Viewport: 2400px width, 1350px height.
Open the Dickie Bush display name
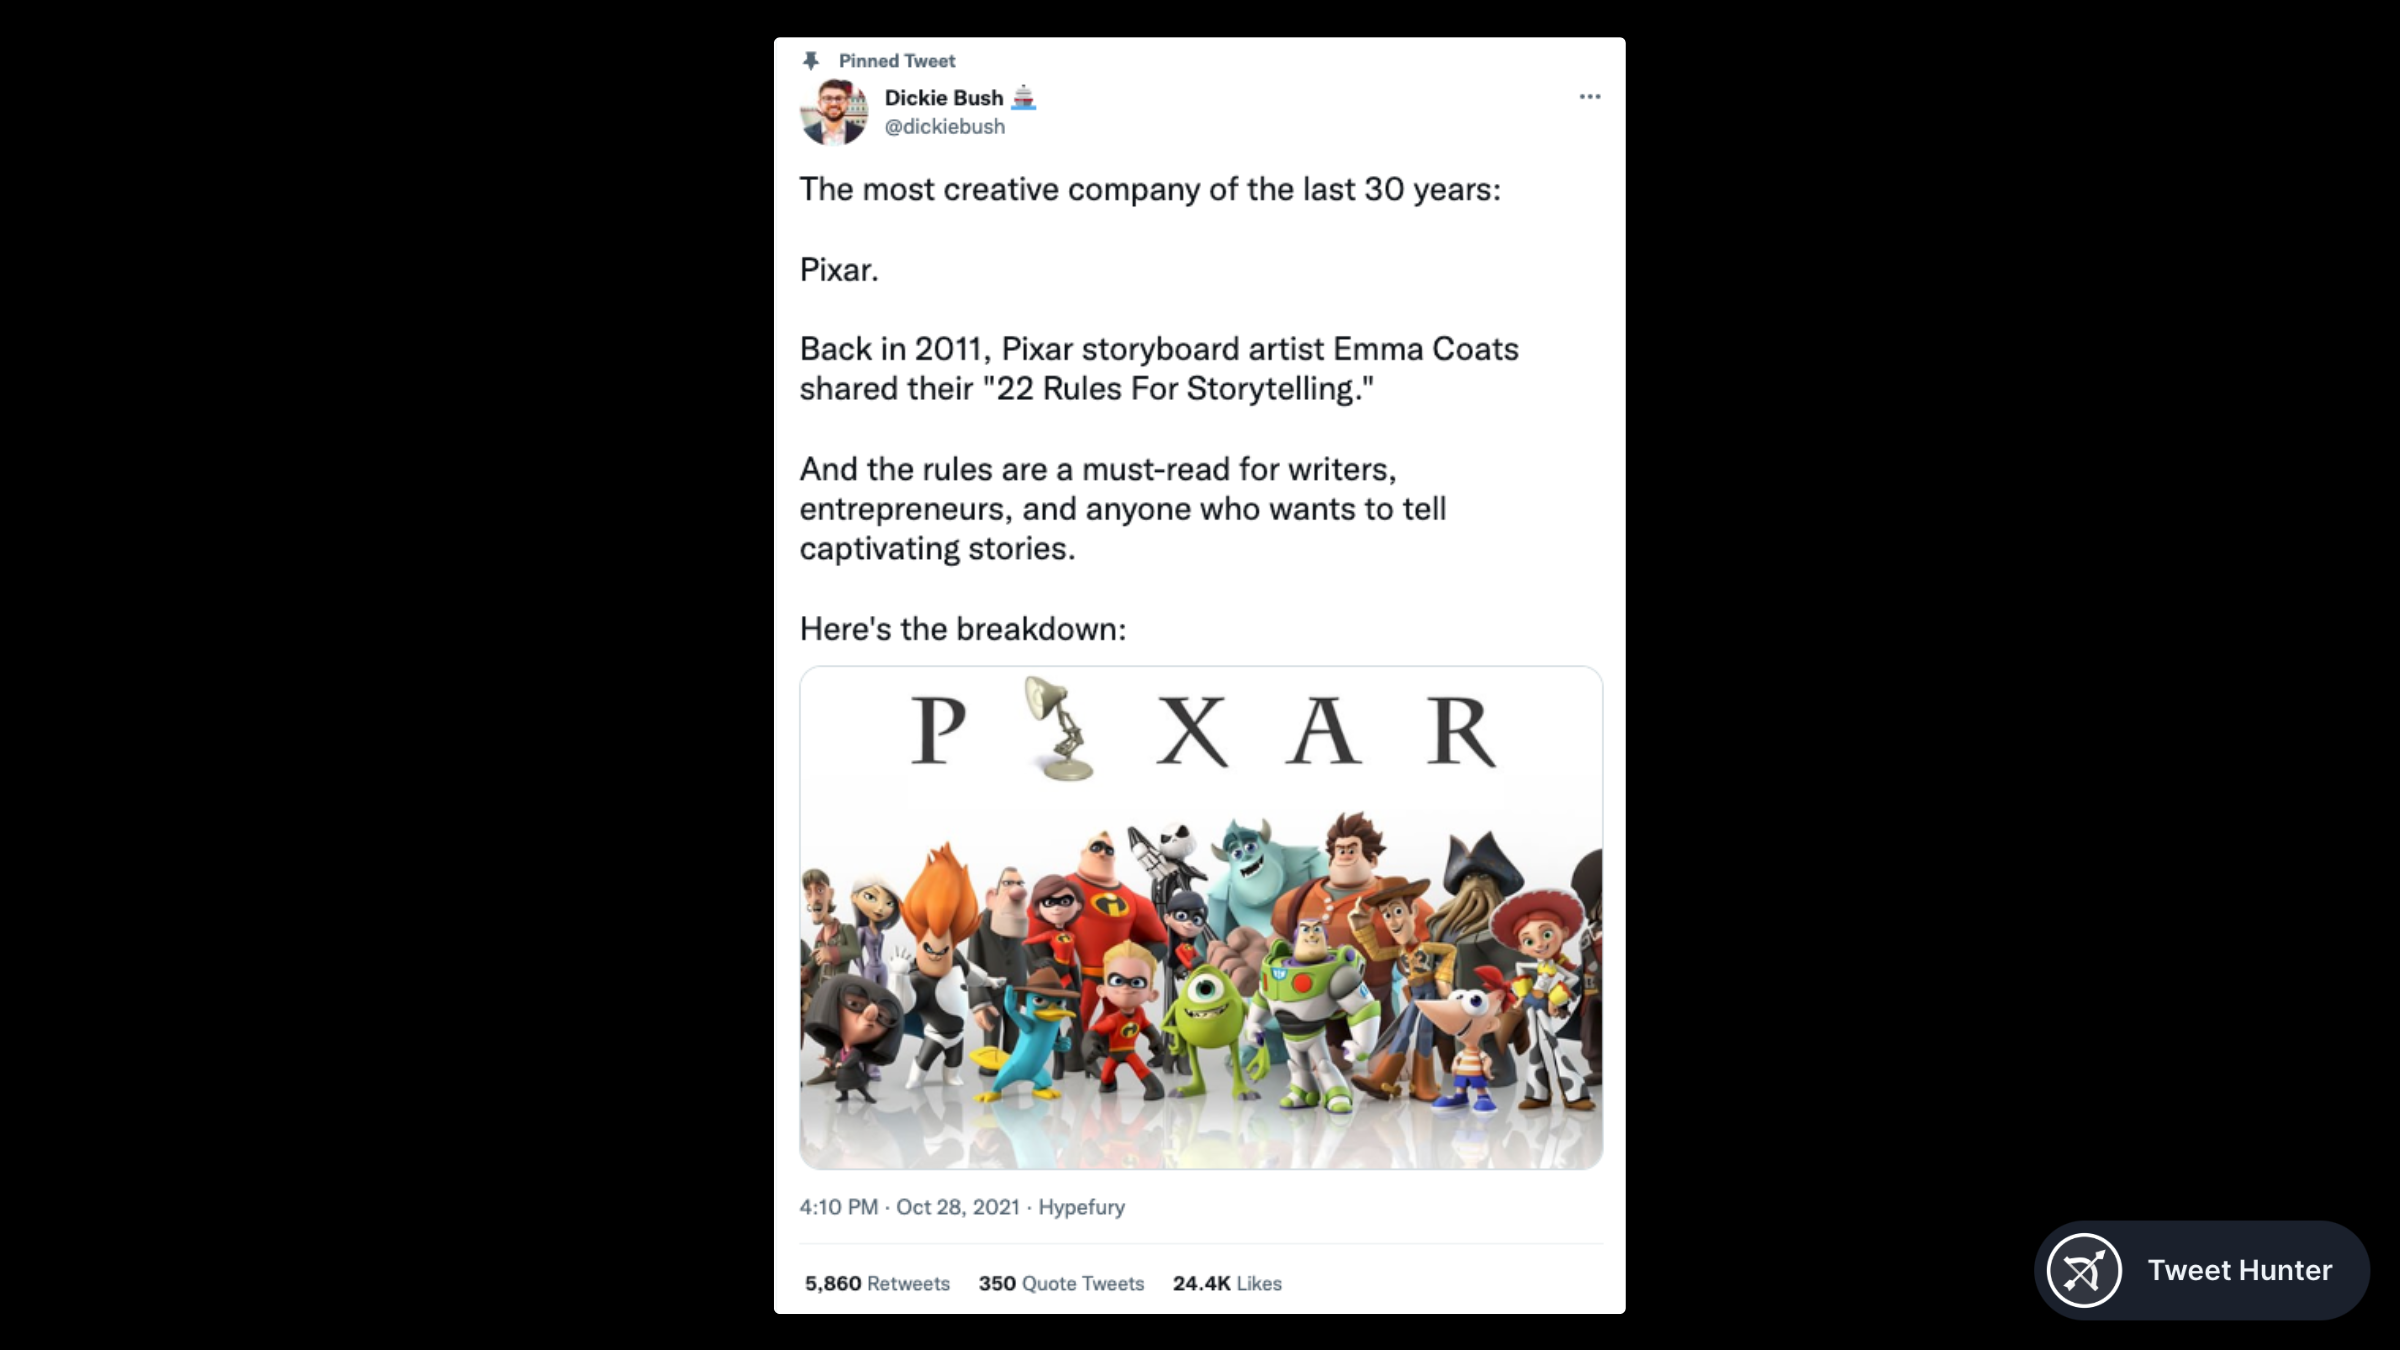[x=943, y=97]
